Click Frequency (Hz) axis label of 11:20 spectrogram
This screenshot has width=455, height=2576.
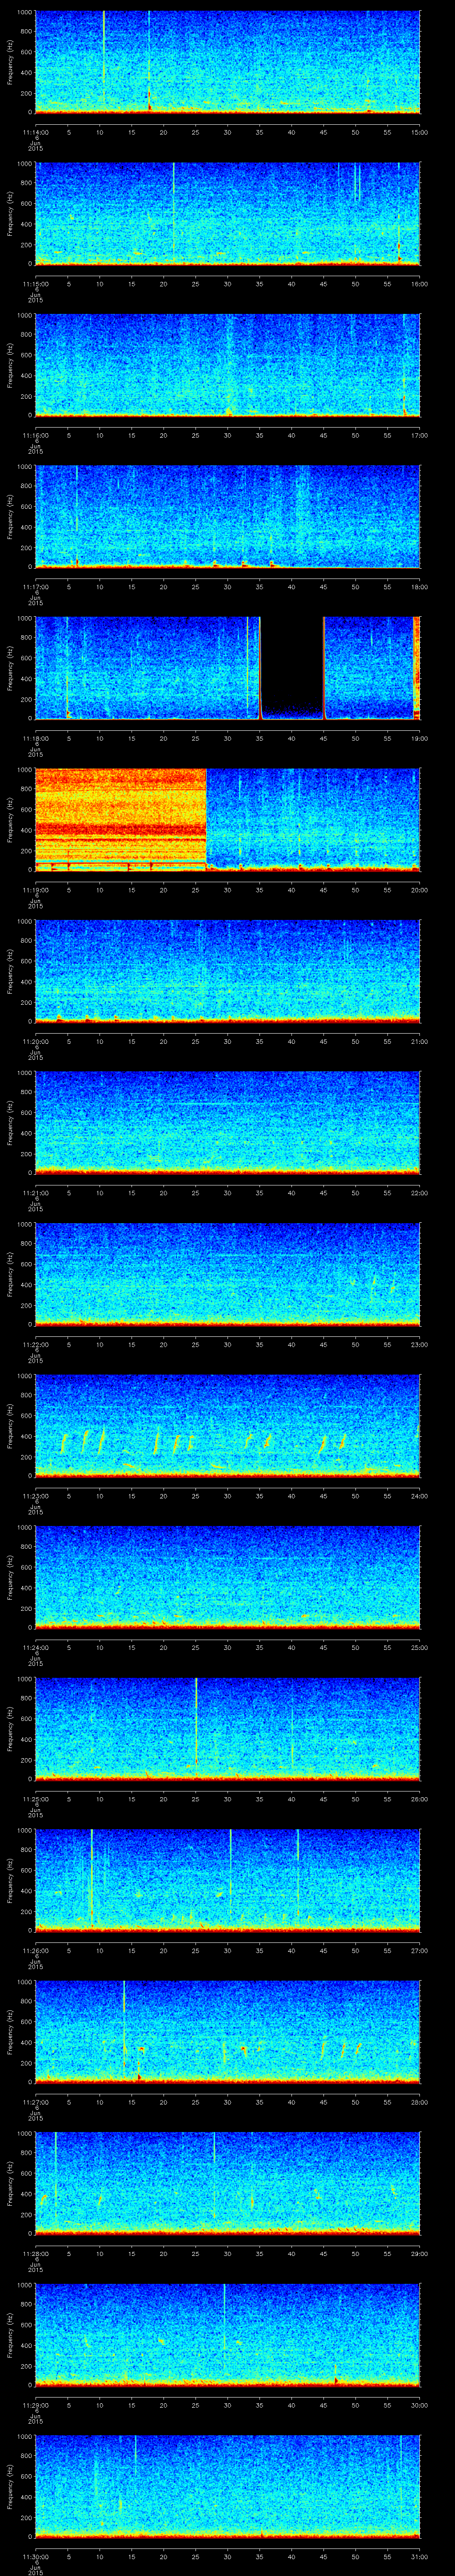tap(10, 971)
